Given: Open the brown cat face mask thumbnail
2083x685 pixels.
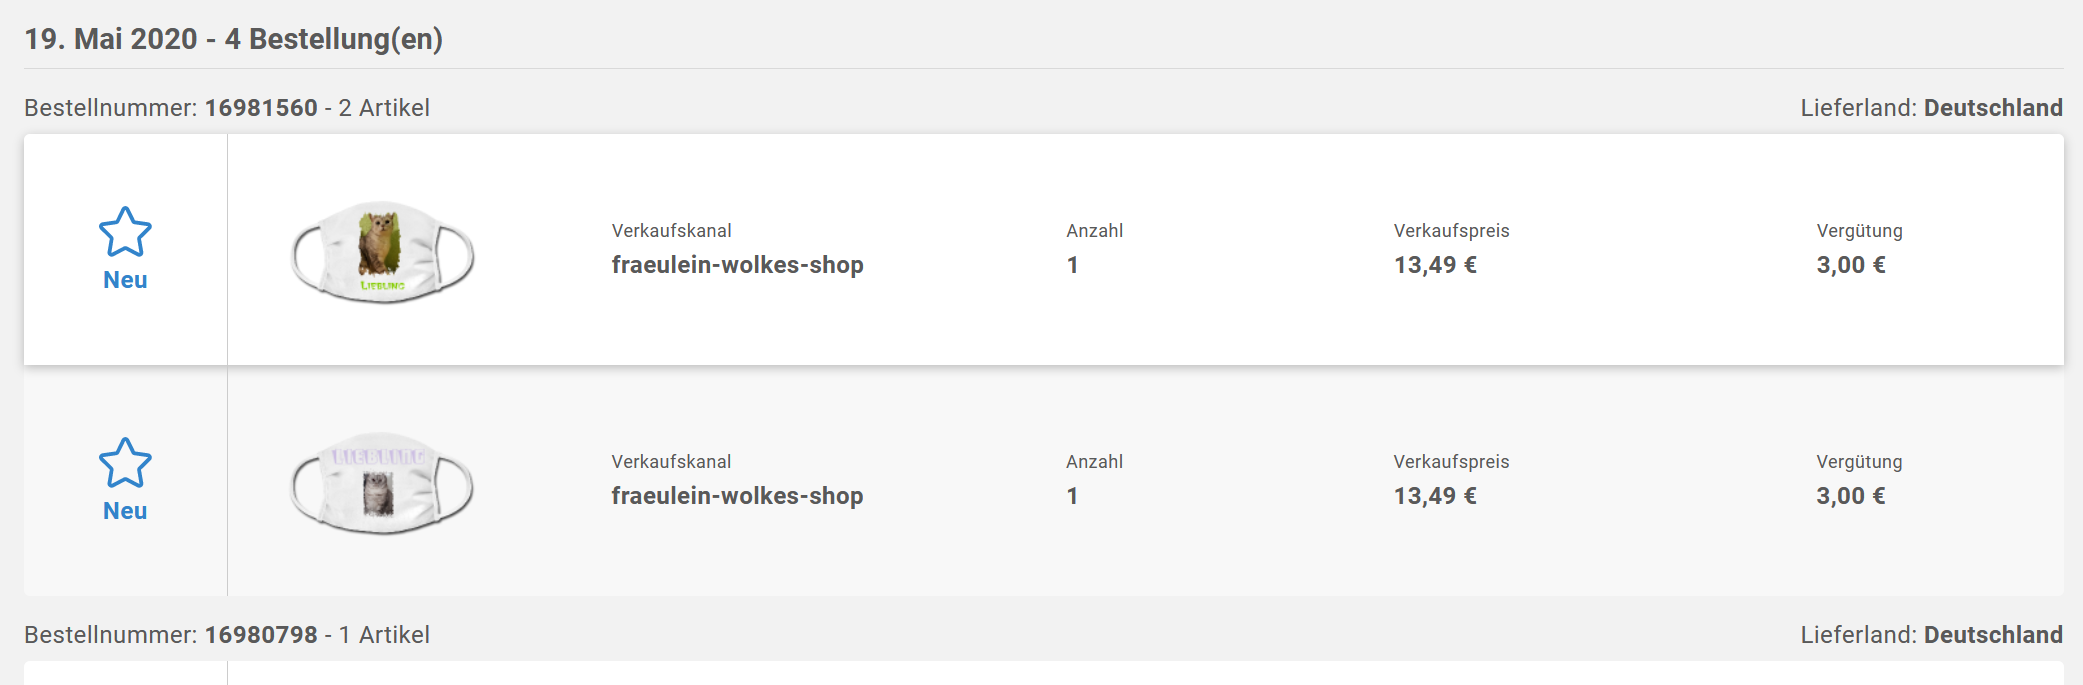Looking at the screenshot, I should (382, 251).
